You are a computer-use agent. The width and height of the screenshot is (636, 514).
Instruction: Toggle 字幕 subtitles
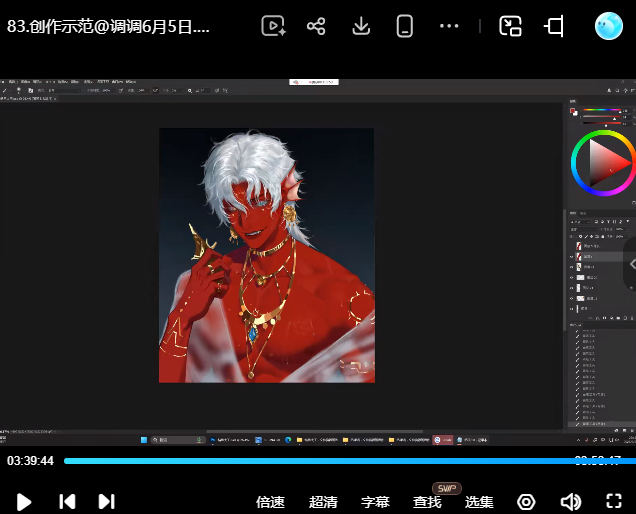pyautogui.click(x=375, y=502)
